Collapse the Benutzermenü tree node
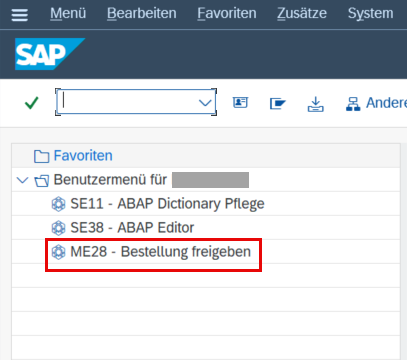407x360 pixels. pos(22,180)
